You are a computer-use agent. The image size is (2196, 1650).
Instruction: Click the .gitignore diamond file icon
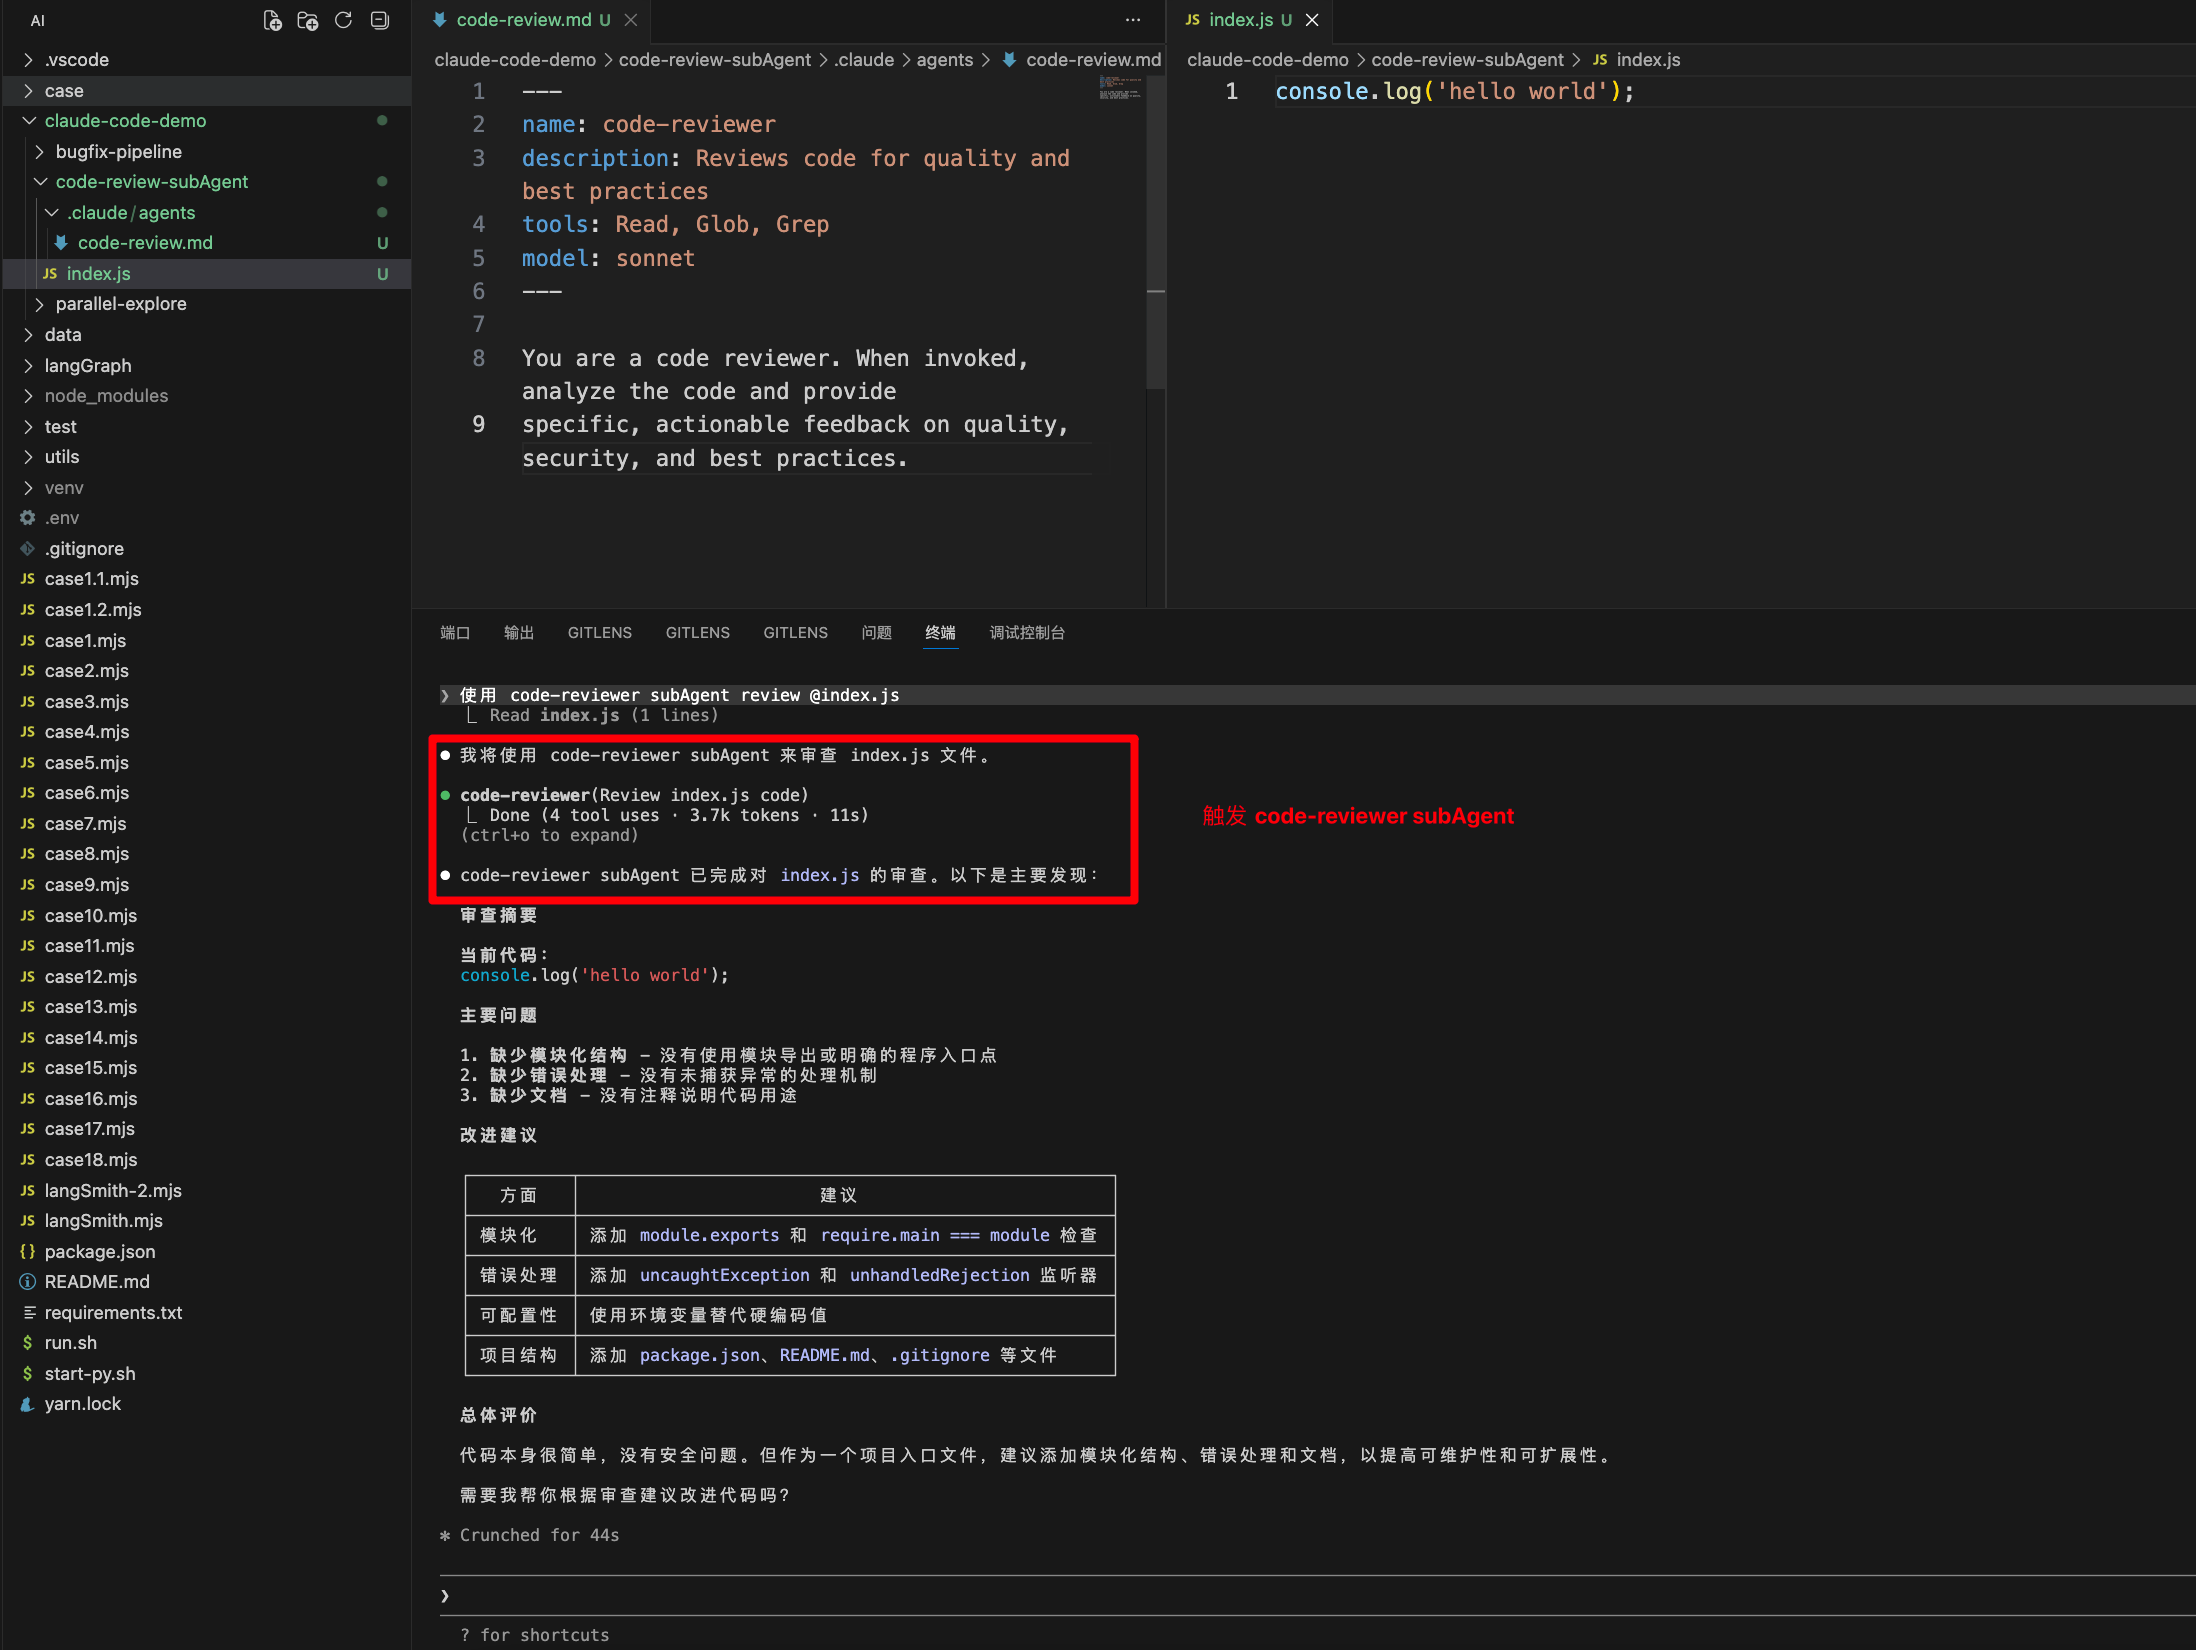pos(28,548)
